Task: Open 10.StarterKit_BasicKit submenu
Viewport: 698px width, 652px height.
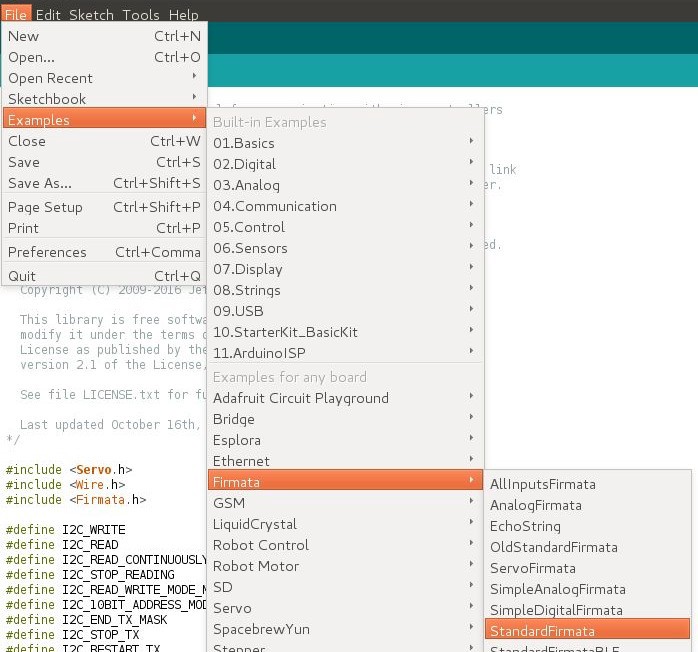Action: pyautogui.click(x=345, y=332)
